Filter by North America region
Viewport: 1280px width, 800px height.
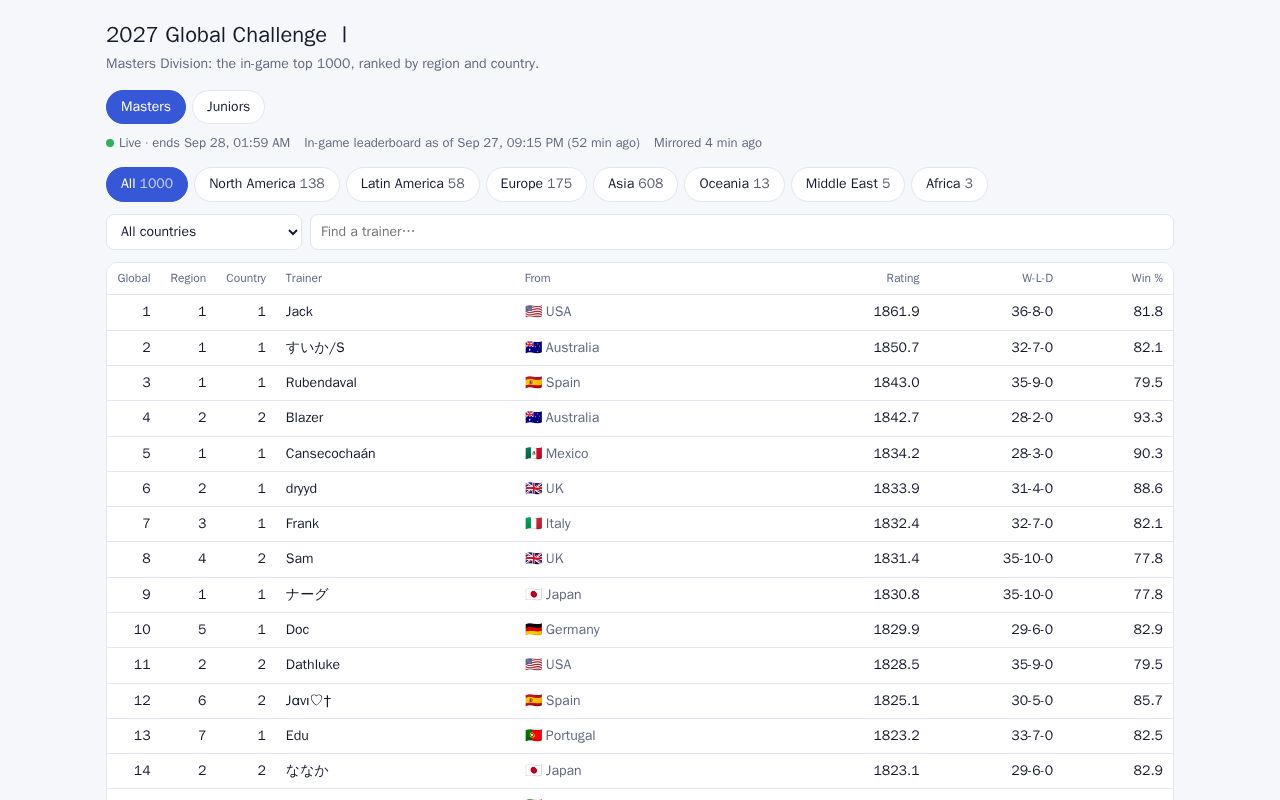[267, 184]
